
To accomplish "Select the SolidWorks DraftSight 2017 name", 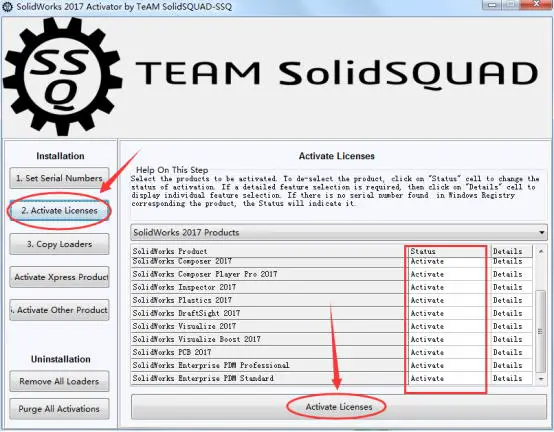I will 186,313.
